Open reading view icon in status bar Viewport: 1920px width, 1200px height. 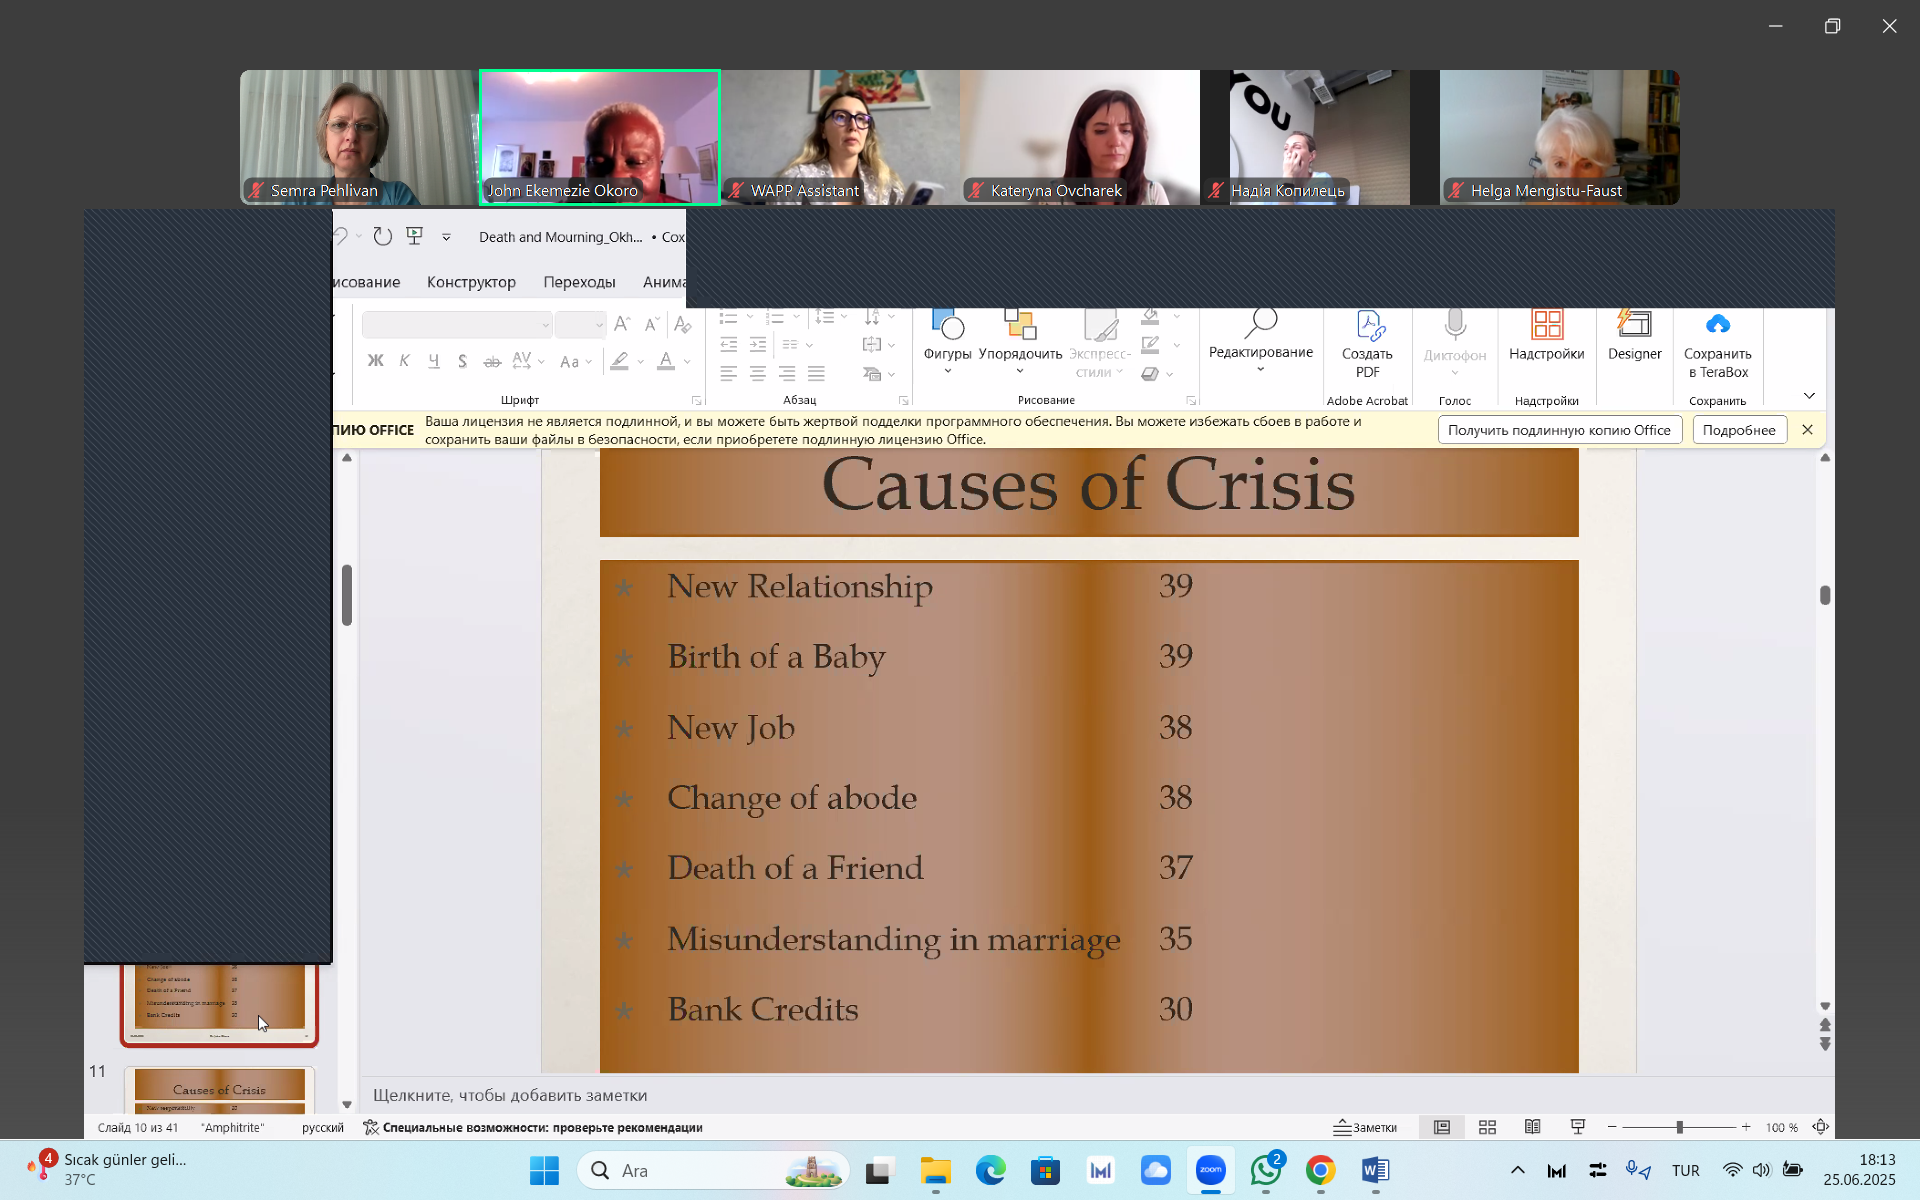1532,1127
